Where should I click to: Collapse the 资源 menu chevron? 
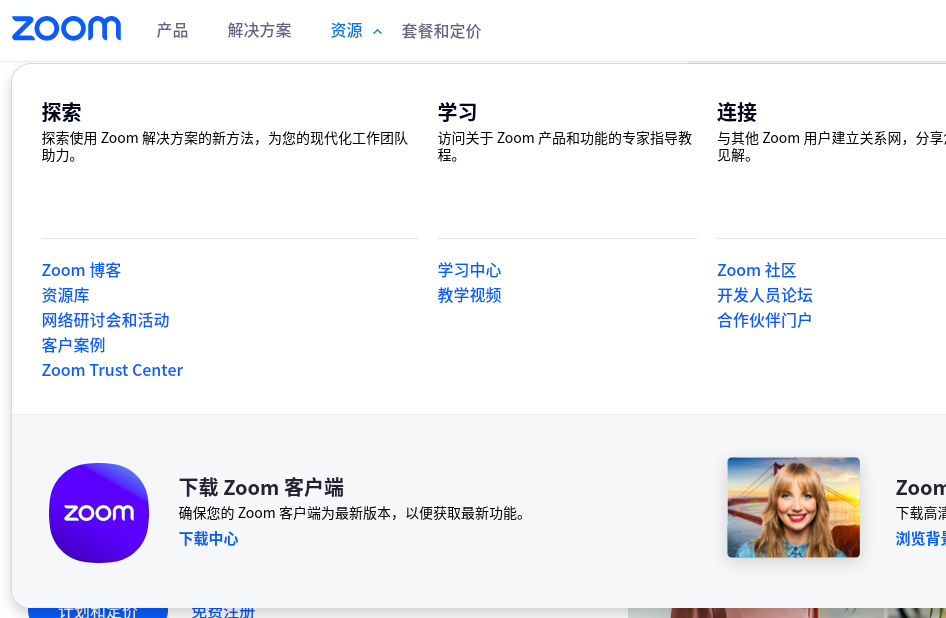pos(377,32)
